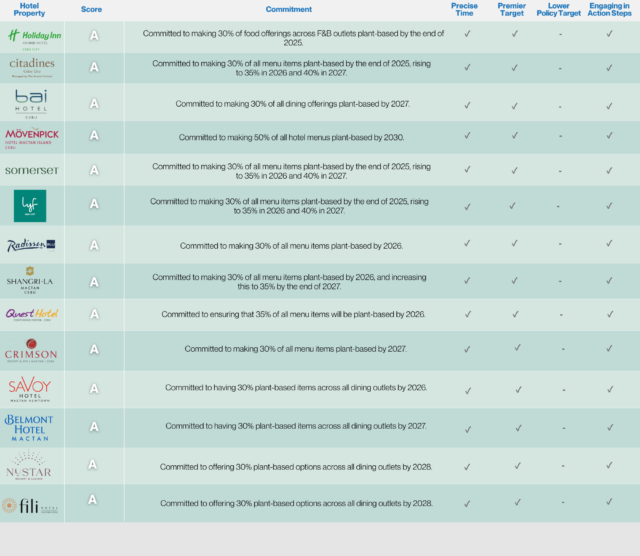
Task: Click the Savoy Hotel logo
Action: (33, 388)
